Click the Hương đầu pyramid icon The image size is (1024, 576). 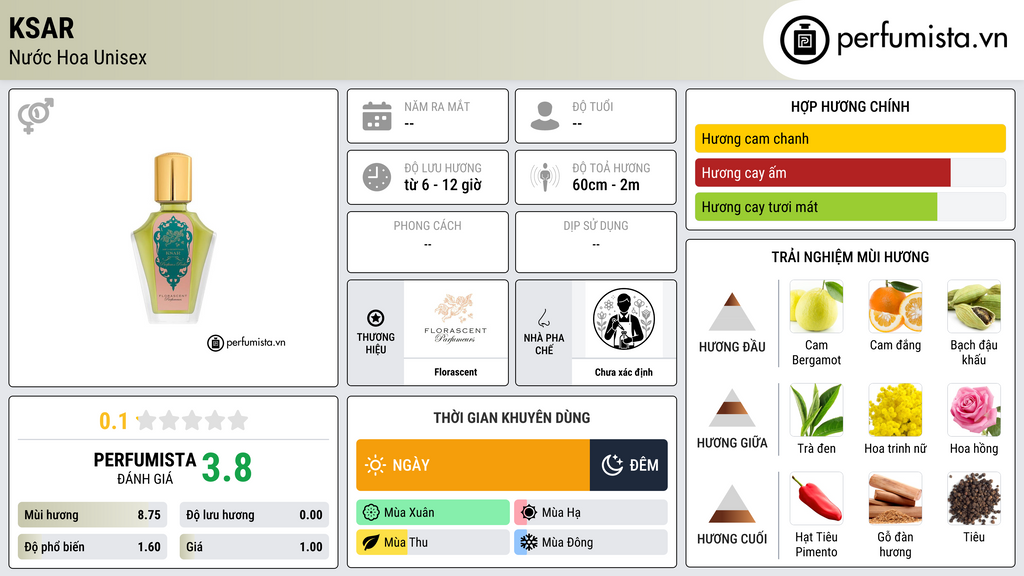tap(732, 312)
